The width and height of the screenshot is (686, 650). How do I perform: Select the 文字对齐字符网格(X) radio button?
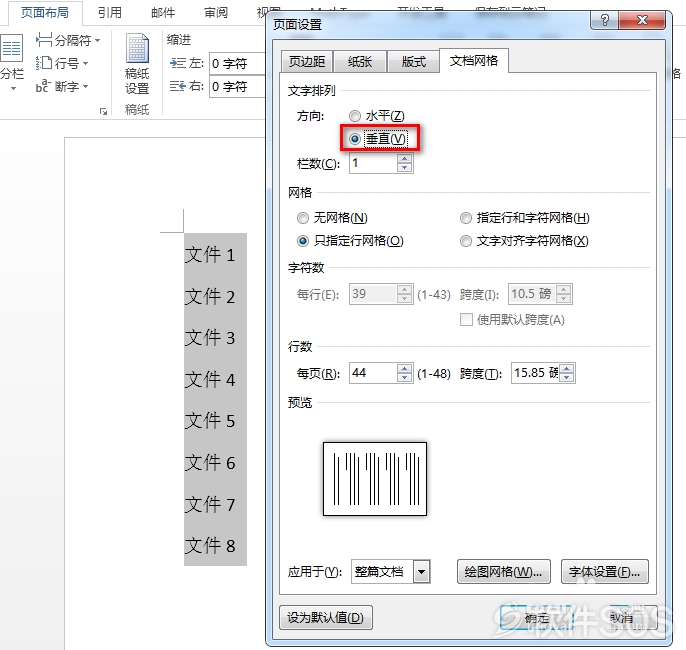click(x=466, y=241)
